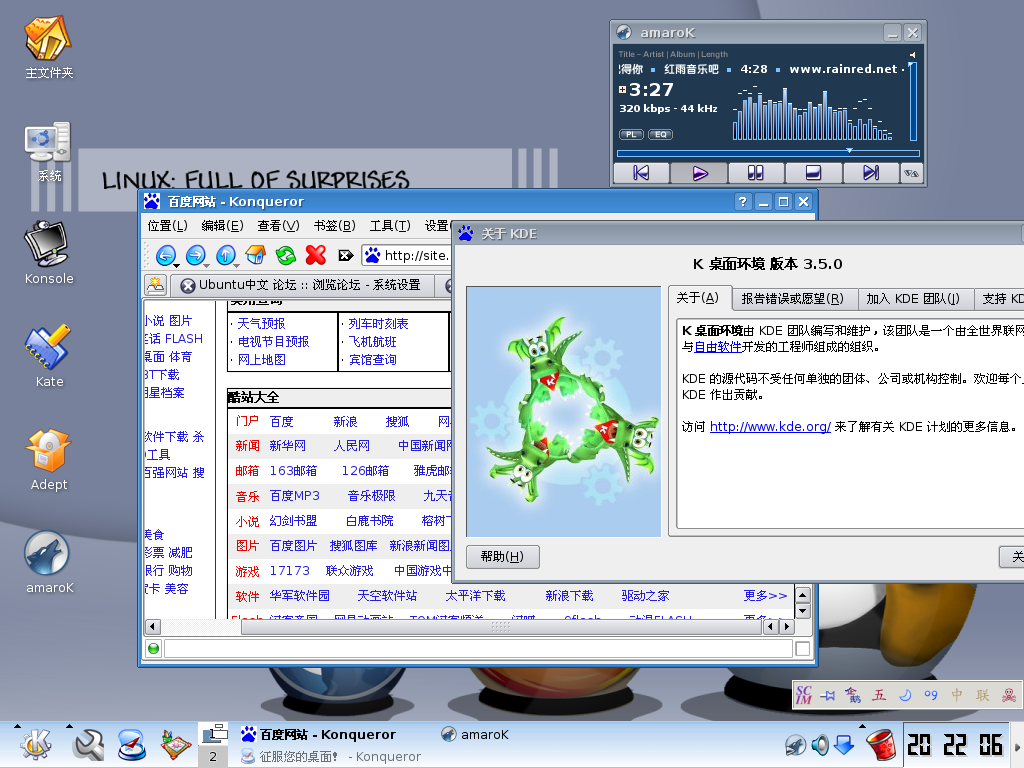Click the home icon in Konqueror toolbar
Image resolution: width=1024 pixels, height=768 pixels.
point(255,255)
